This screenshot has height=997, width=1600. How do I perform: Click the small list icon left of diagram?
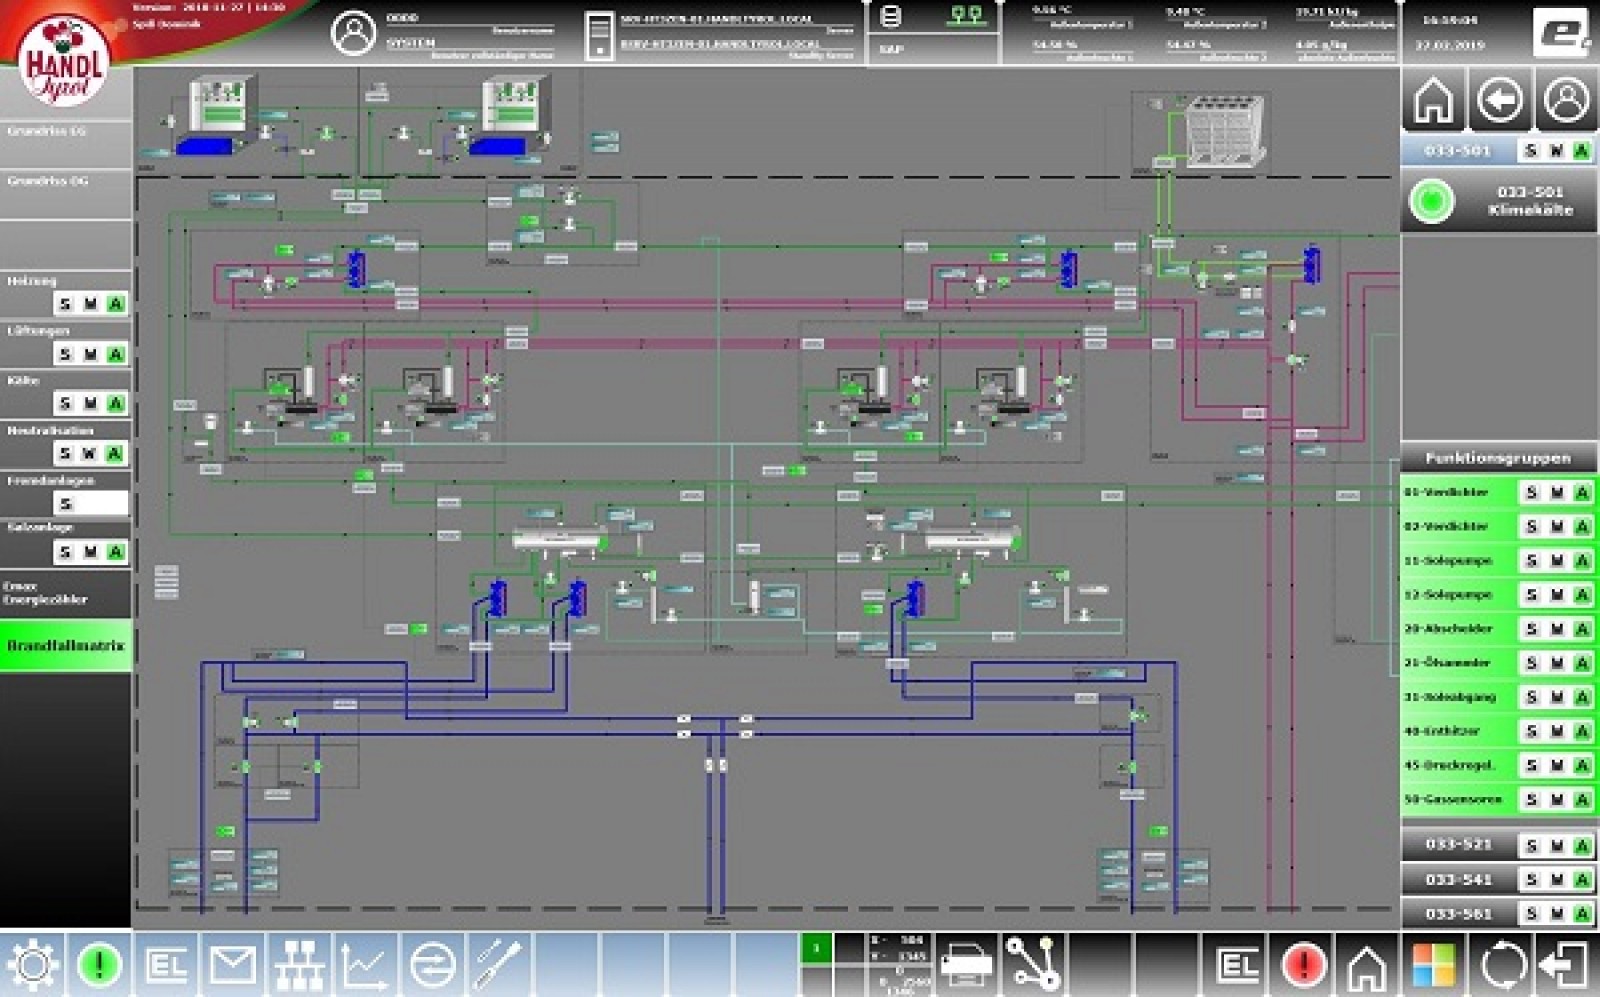166,583
